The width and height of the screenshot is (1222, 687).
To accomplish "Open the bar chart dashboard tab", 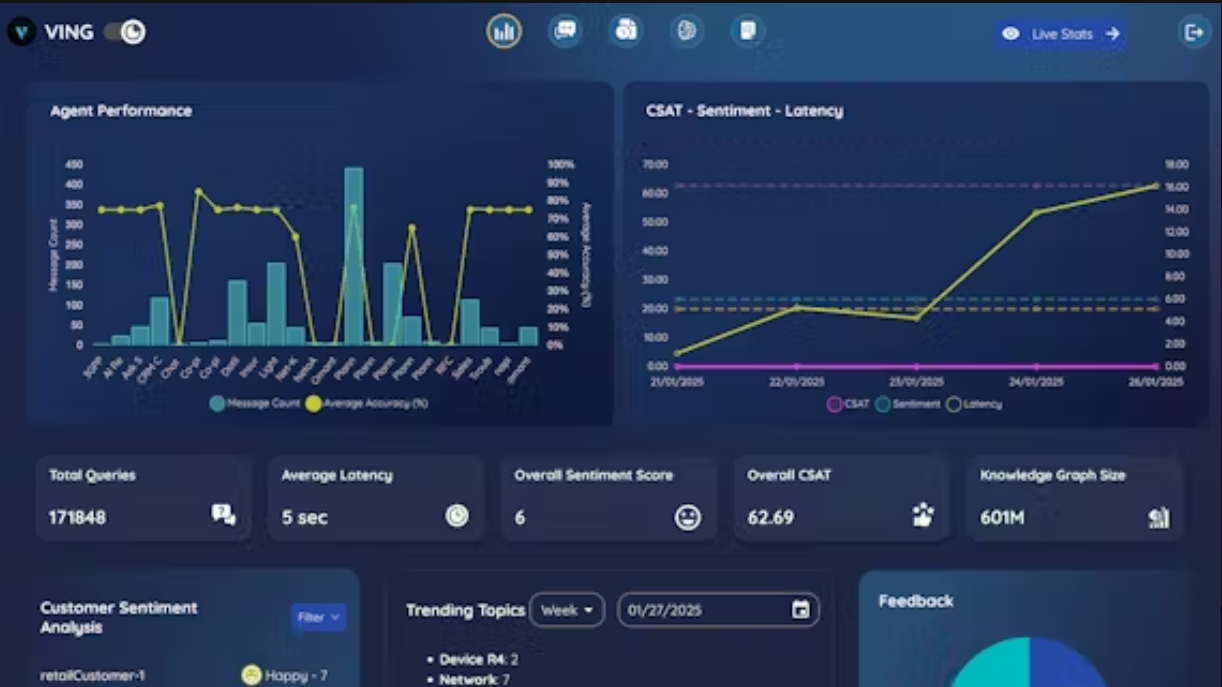I will pos(504,32).
